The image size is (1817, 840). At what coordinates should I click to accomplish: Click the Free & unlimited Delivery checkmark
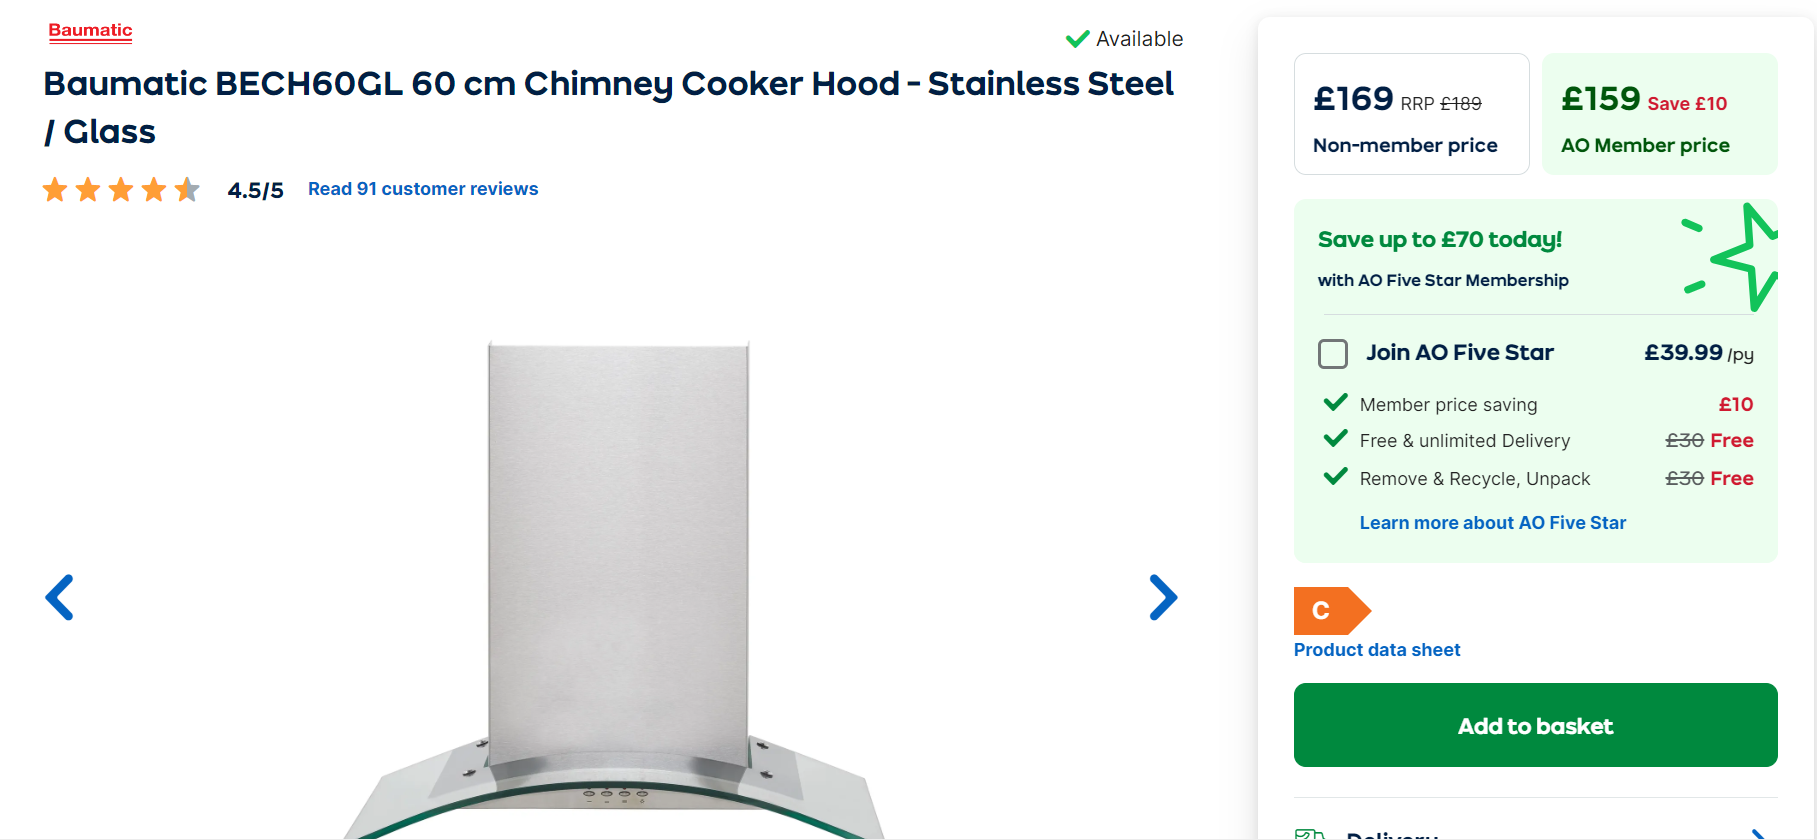tap(1335, 439)
